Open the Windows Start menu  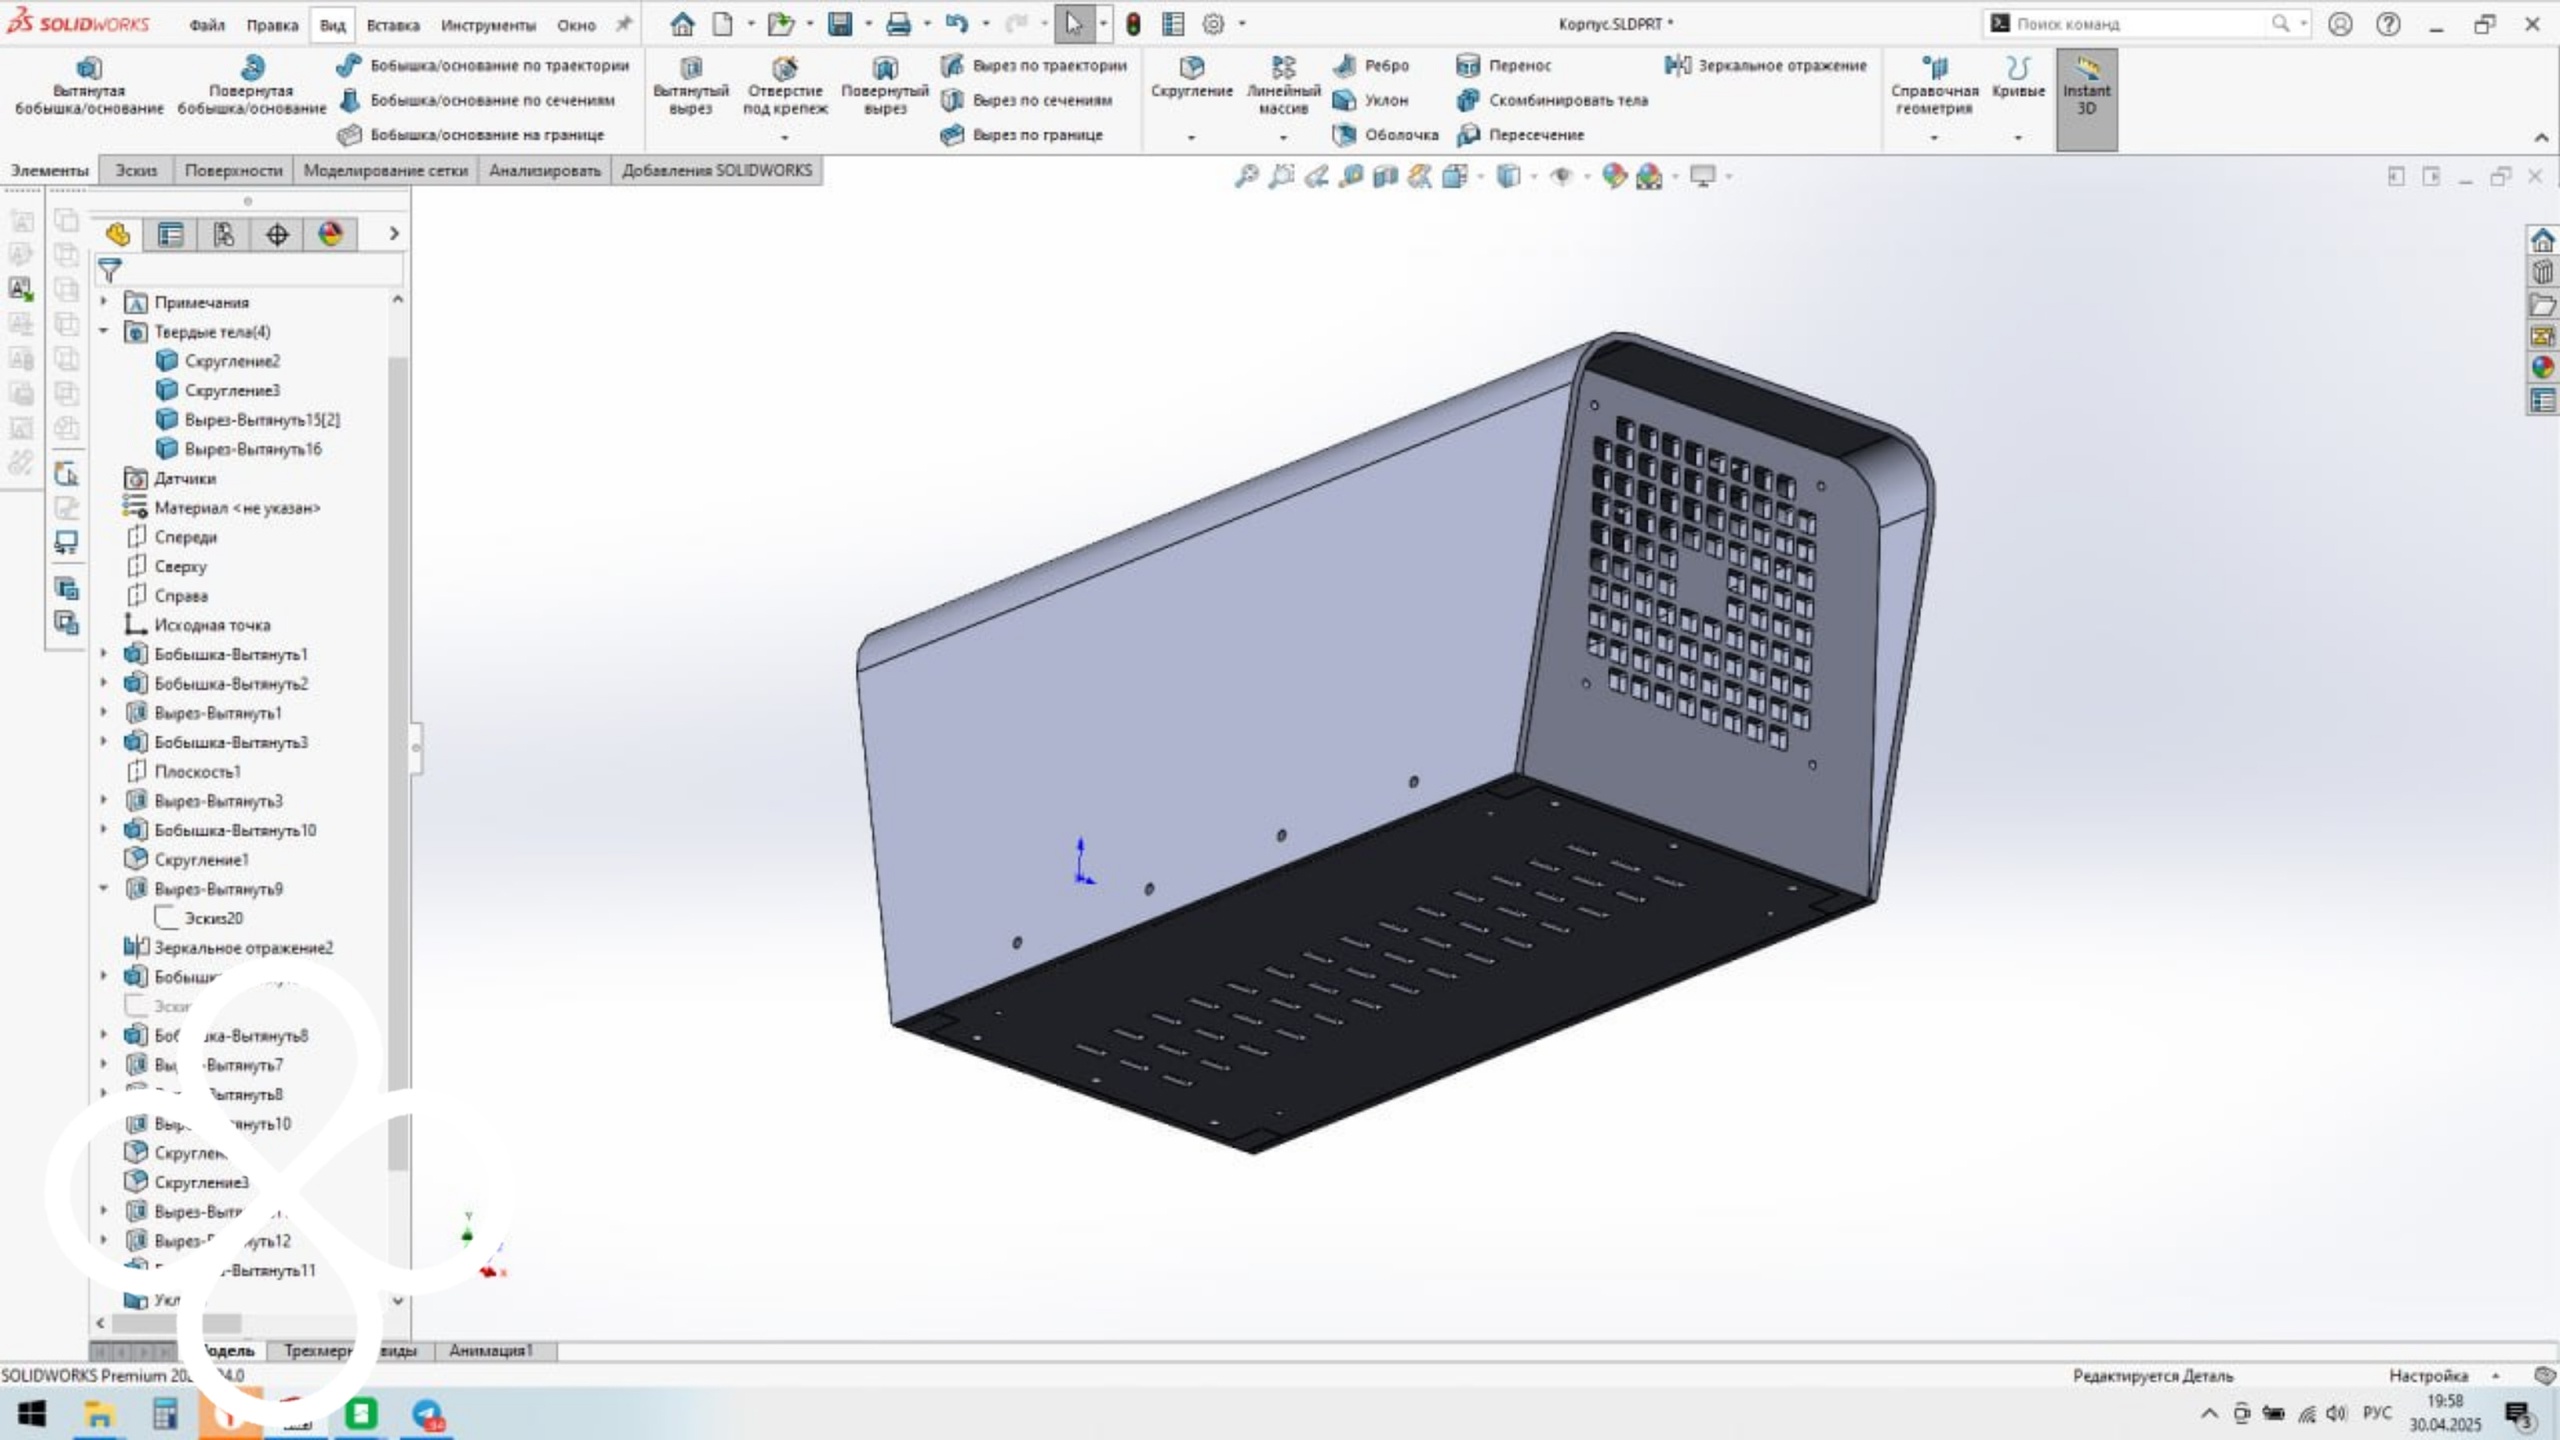tap(31, 1414)
